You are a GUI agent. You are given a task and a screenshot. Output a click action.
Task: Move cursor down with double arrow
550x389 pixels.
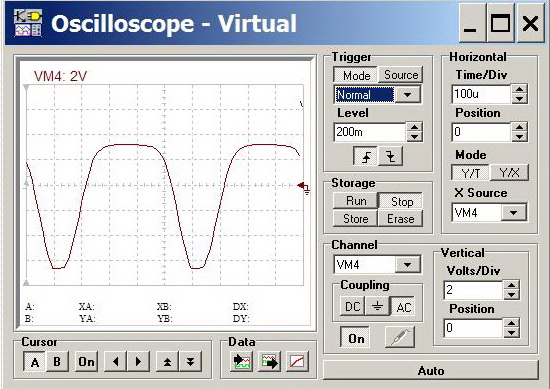click(x=190, y=361)
